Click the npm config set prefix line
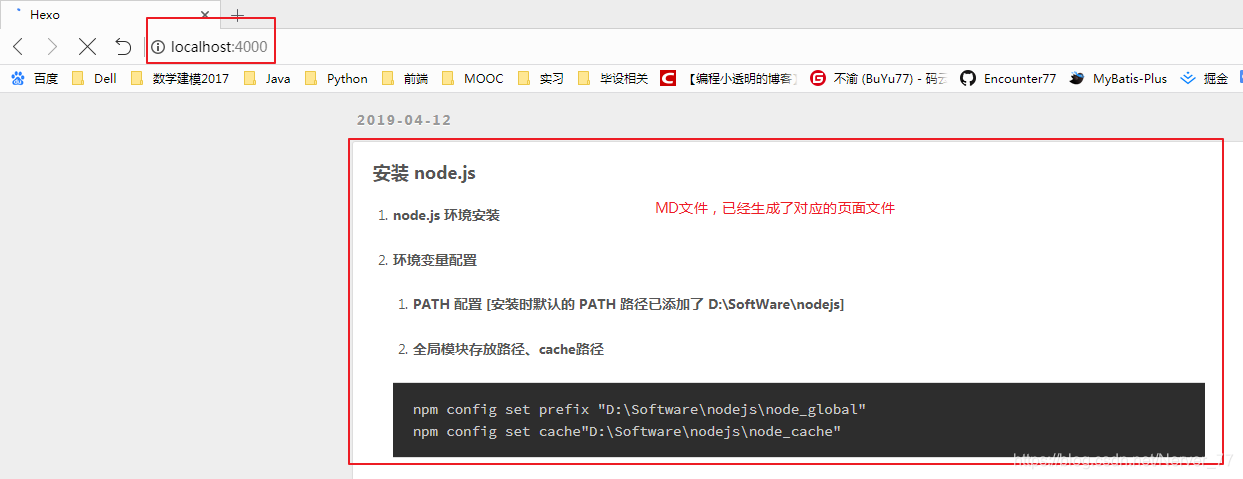Viewport: 1243px width, 479px height. 639,410
